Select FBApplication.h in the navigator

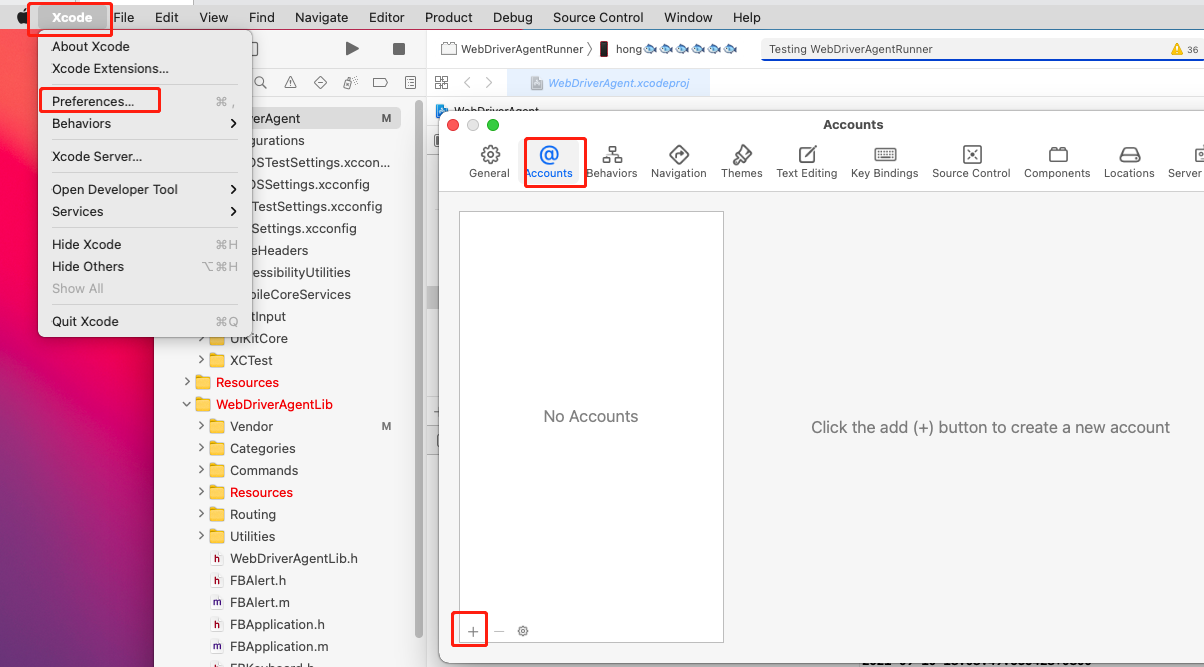coord(278,624)
